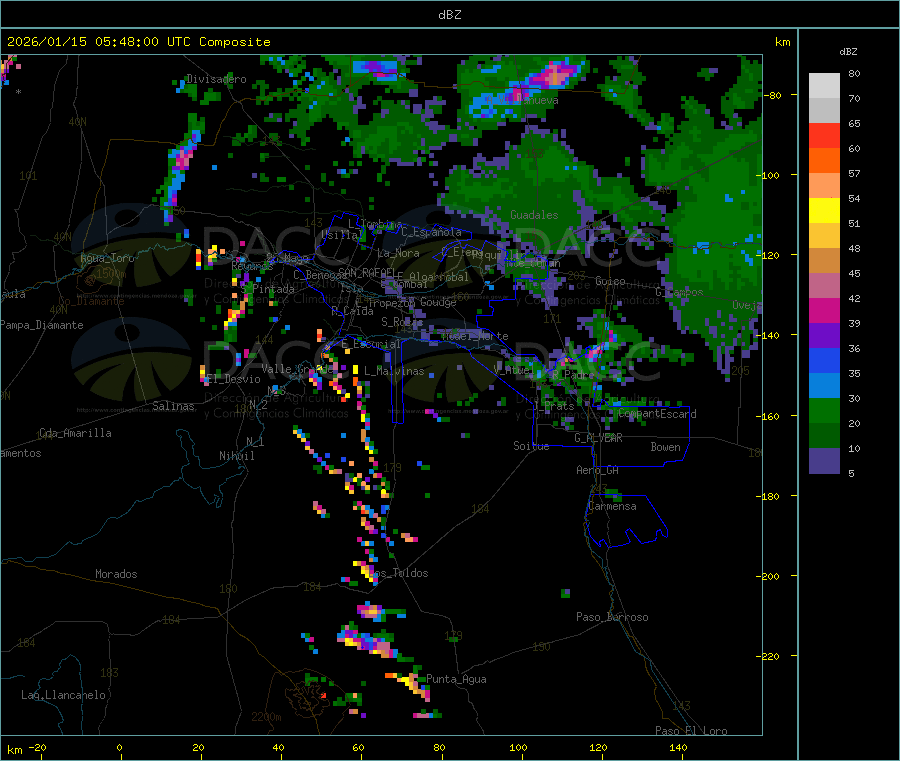Select the 'Salinas' map label

tap(173, 406)
